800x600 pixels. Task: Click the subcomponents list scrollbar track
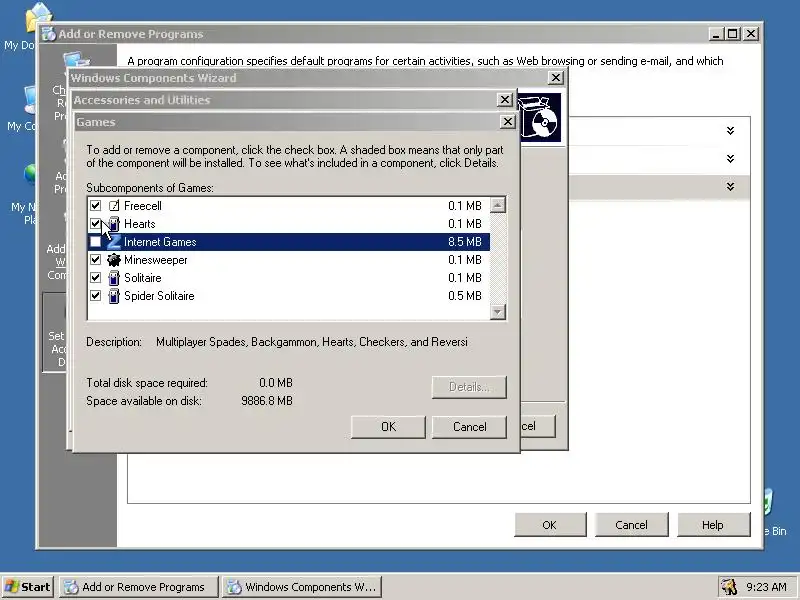(497, 259)
